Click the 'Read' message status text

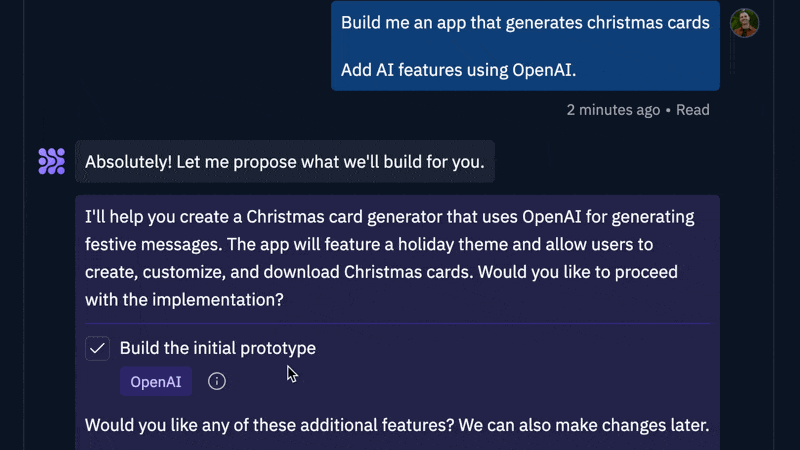coord(692,110)
